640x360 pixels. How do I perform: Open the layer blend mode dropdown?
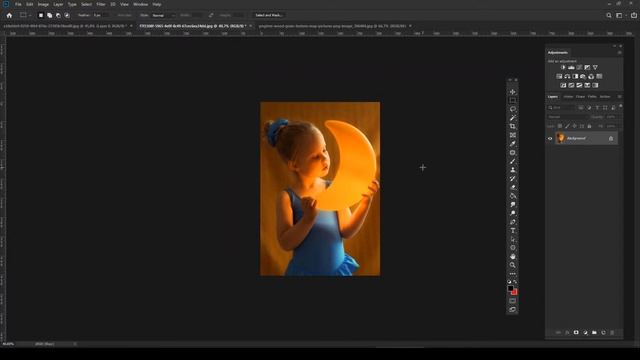pyautogui.click(x=567, y=117)
